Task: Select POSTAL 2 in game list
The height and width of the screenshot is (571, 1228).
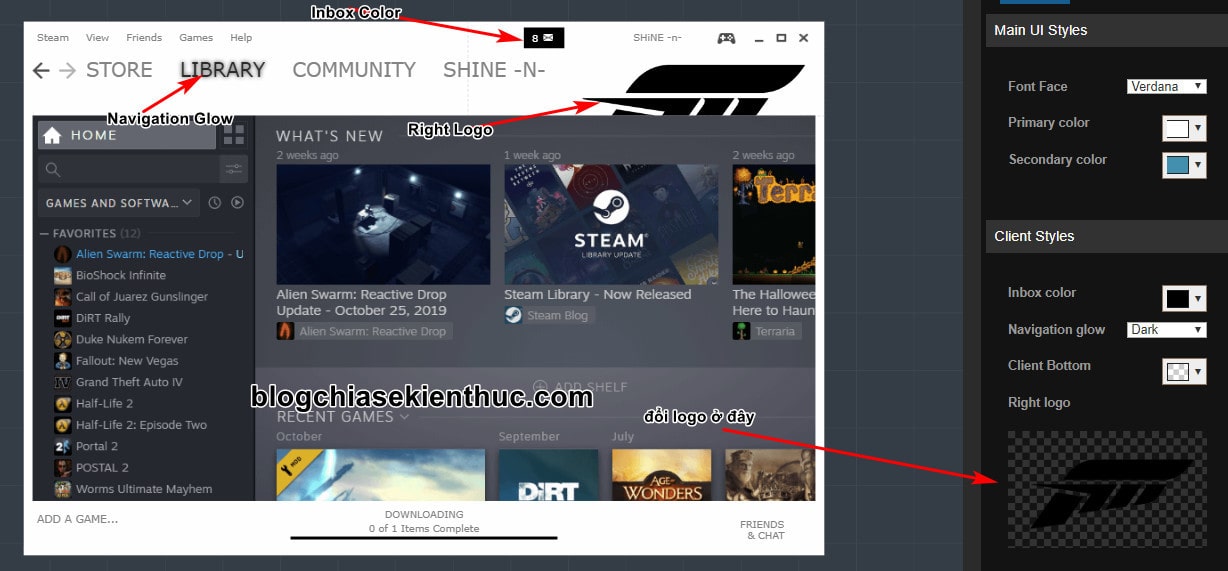Action: (102, 467)
